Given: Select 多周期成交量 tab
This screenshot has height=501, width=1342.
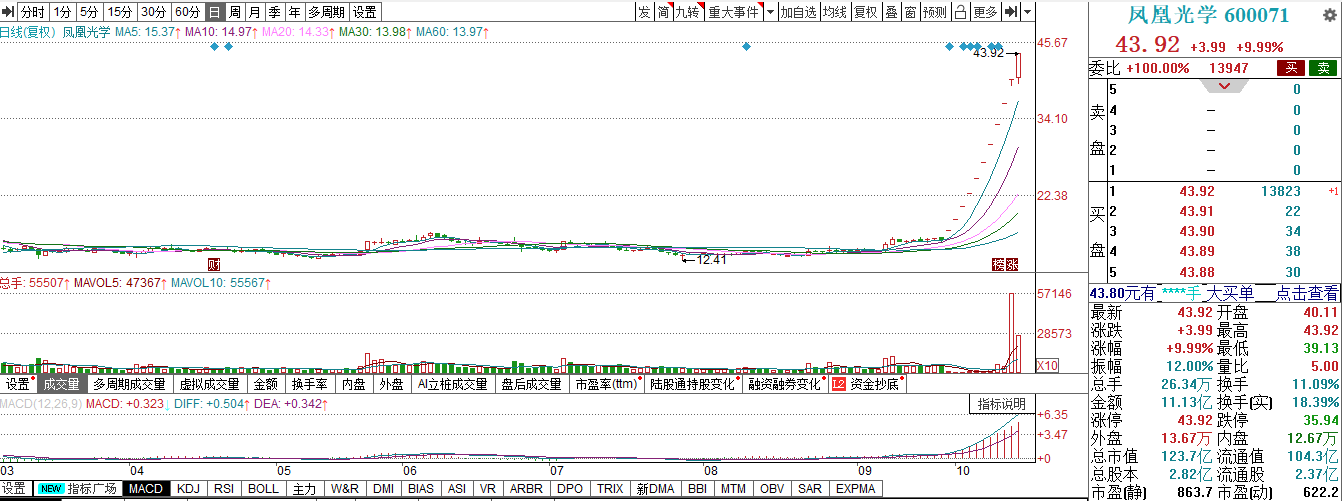Looking at the screenshot, I should [x=130, y=384].
